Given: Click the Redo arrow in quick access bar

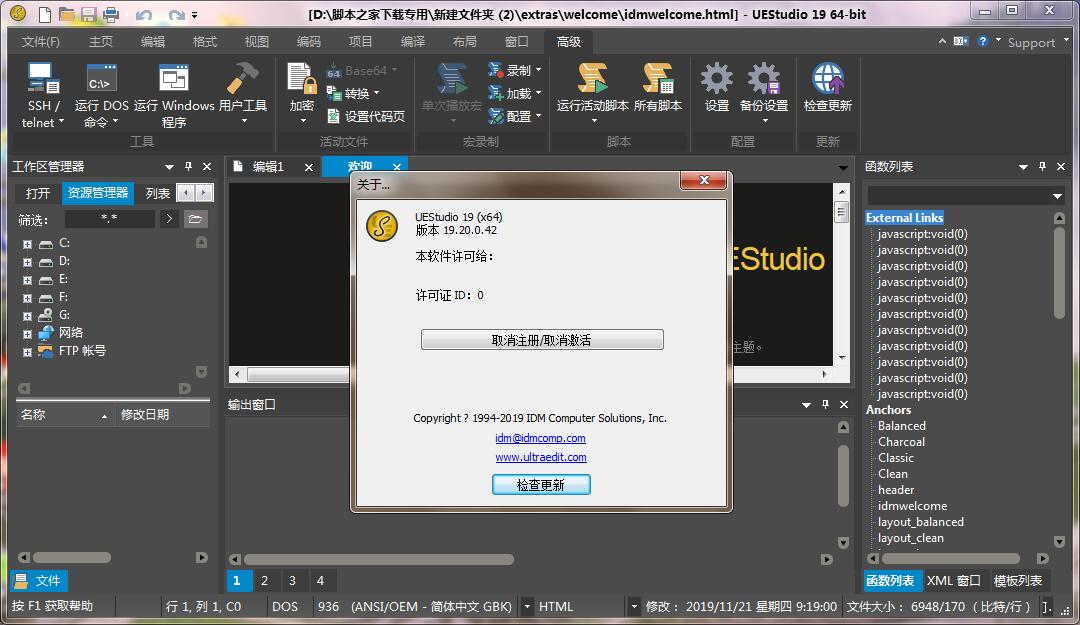Looking at the screenshot, I should tap(176, 14).
